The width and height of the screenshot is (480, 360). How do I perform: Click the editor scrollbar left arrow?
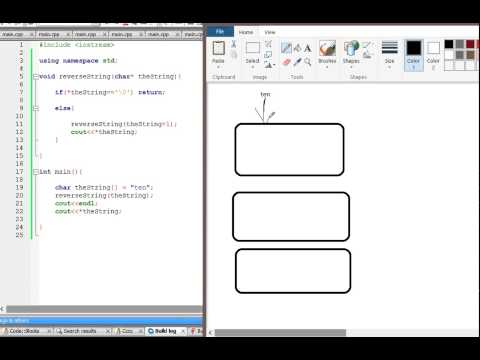point(3,309)
